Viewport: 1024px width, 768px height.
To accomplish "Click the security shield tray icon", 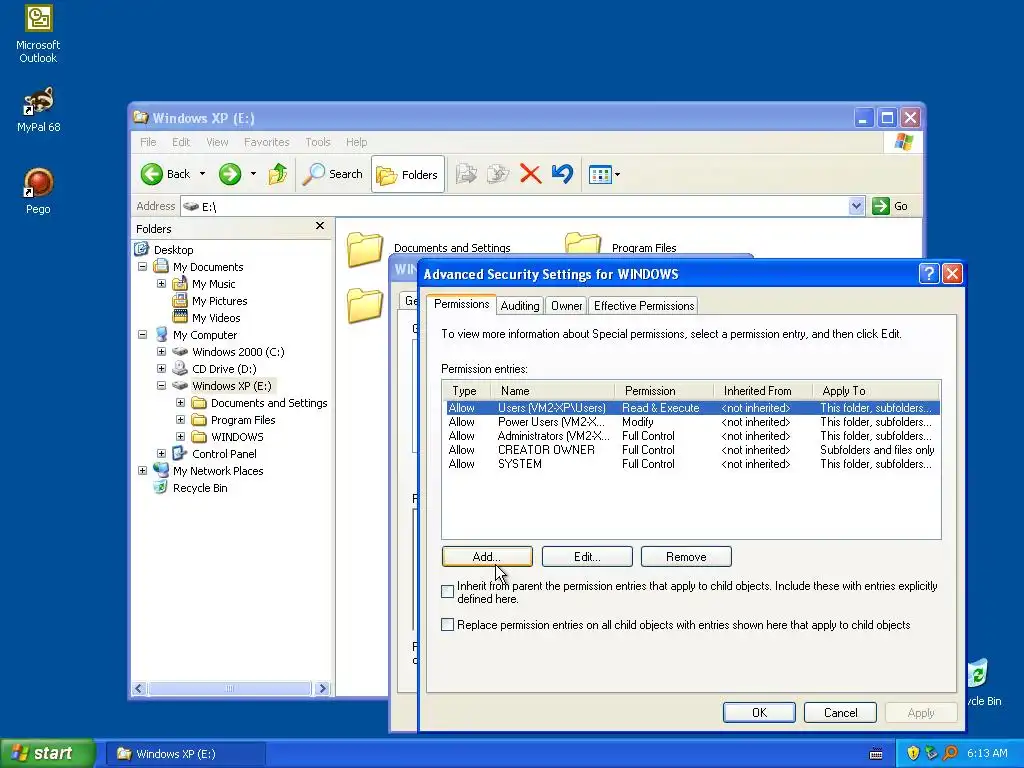I will [913, 754].
